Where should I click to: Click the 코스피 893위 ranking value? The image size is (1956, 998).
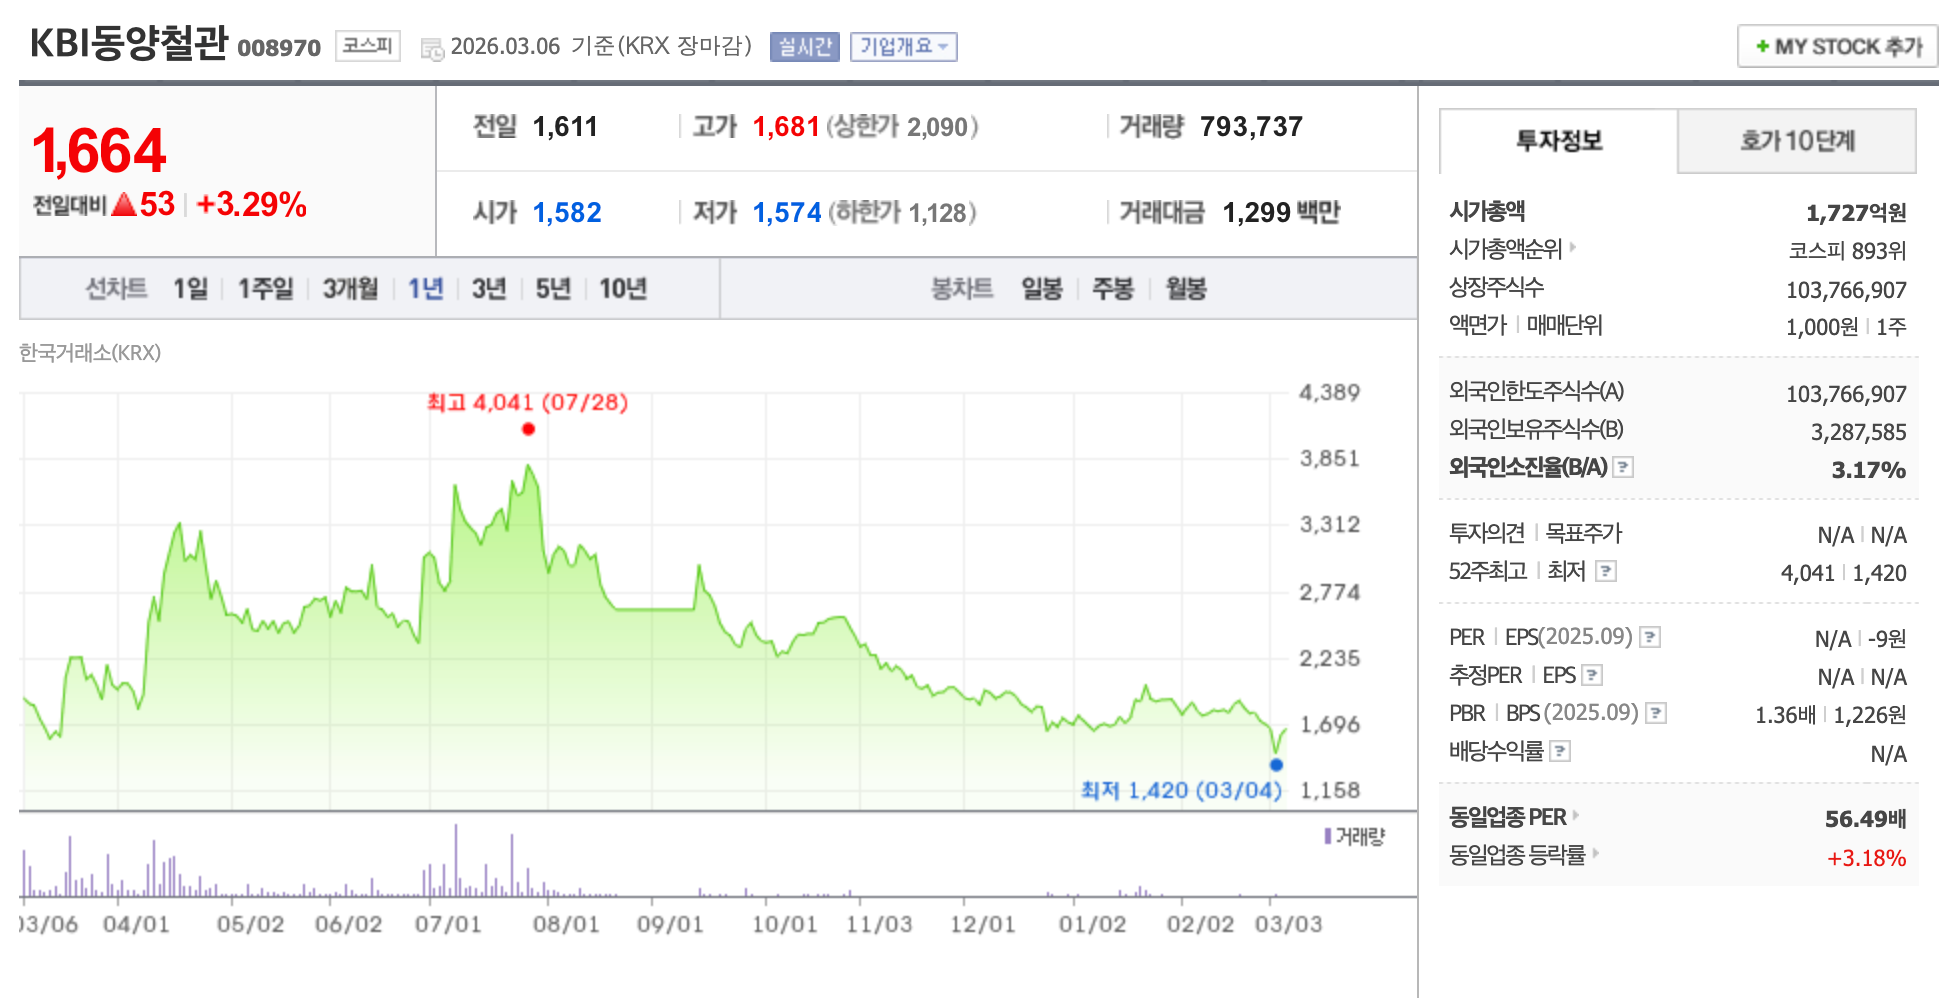pos(1848,251)
